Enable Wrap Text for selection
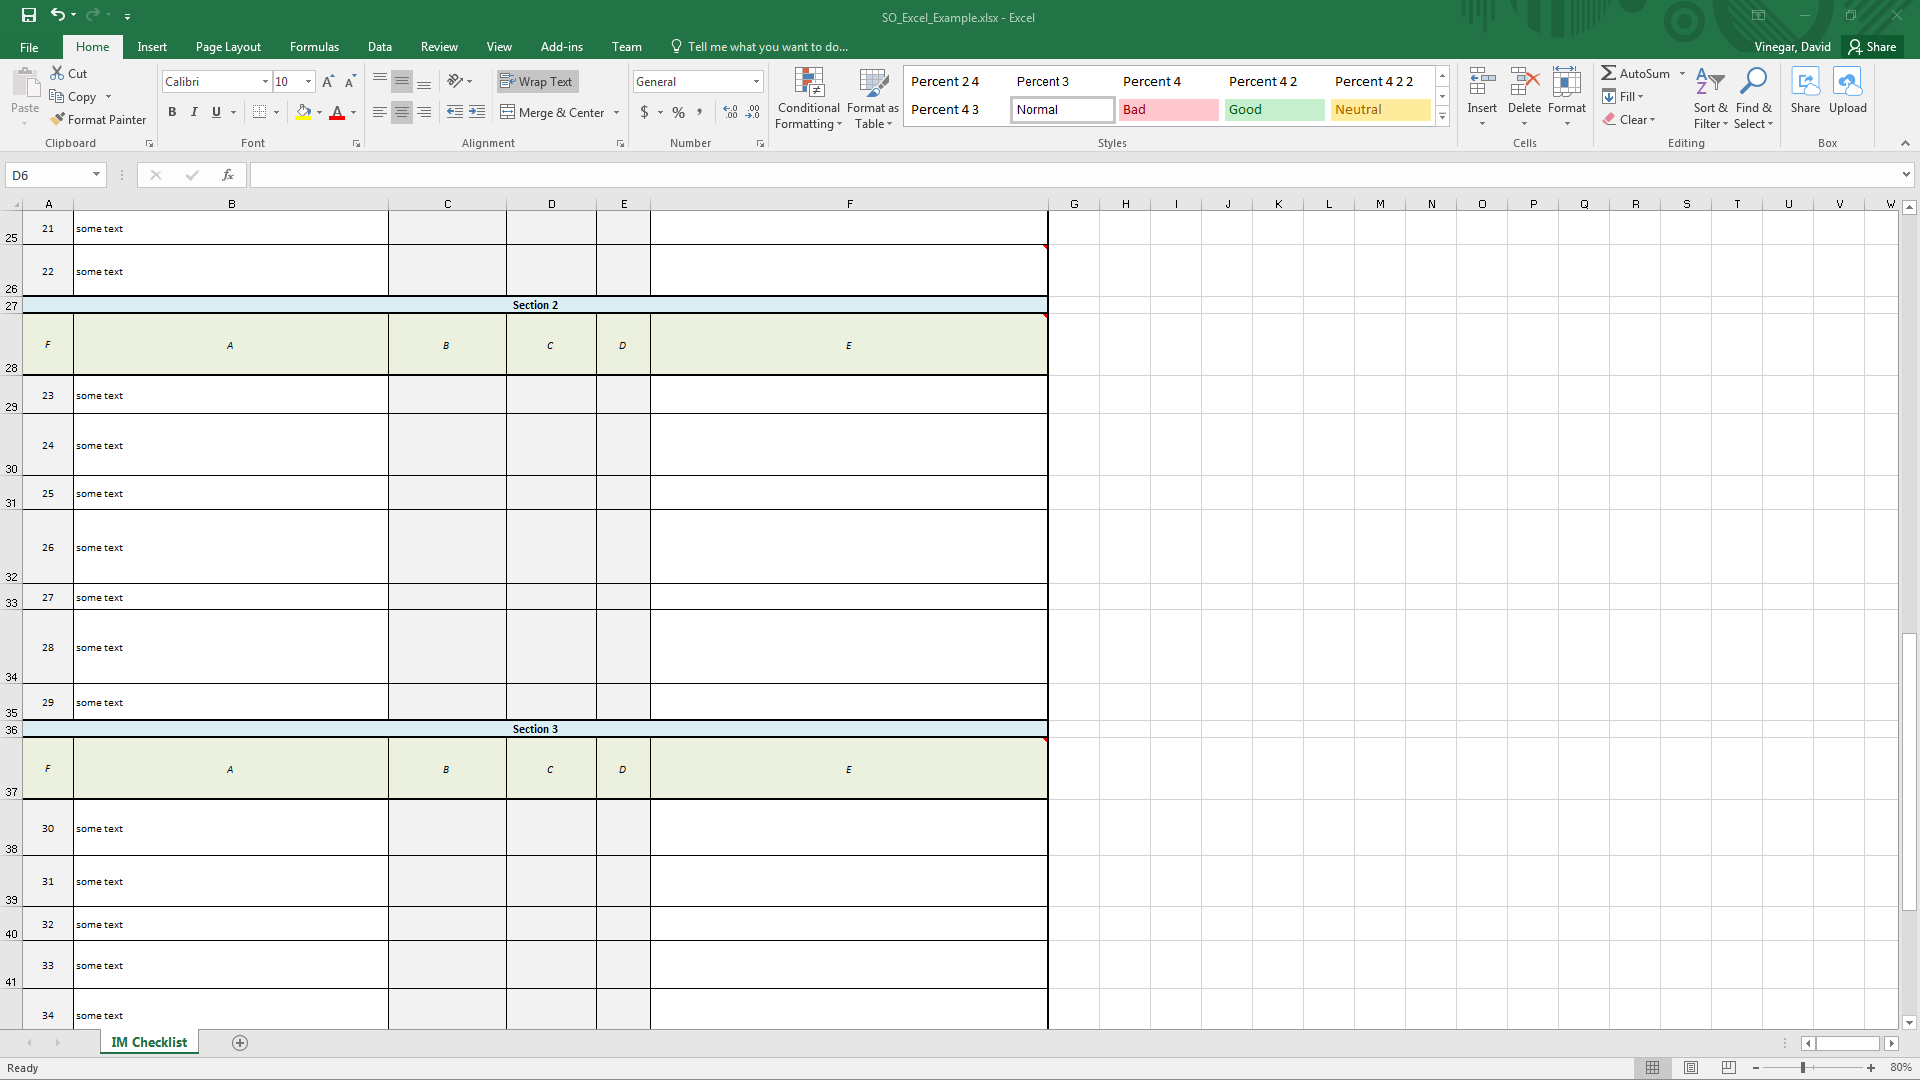 [537, 81]
